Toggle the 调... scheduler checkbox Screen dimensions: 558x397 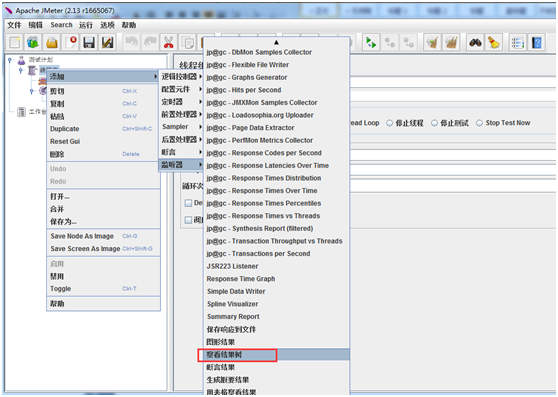[189, 220]
